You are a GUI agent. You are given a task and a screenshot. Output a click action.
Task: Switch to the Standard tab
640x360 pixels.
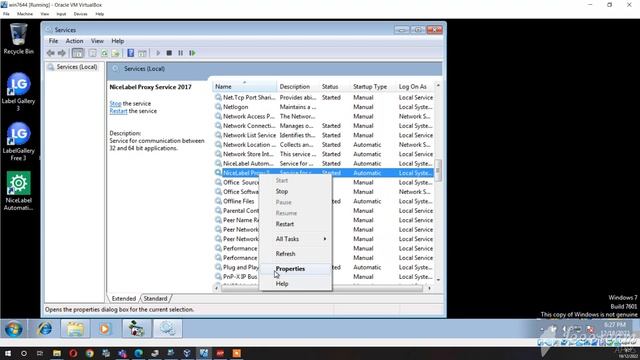pos(156,298)
